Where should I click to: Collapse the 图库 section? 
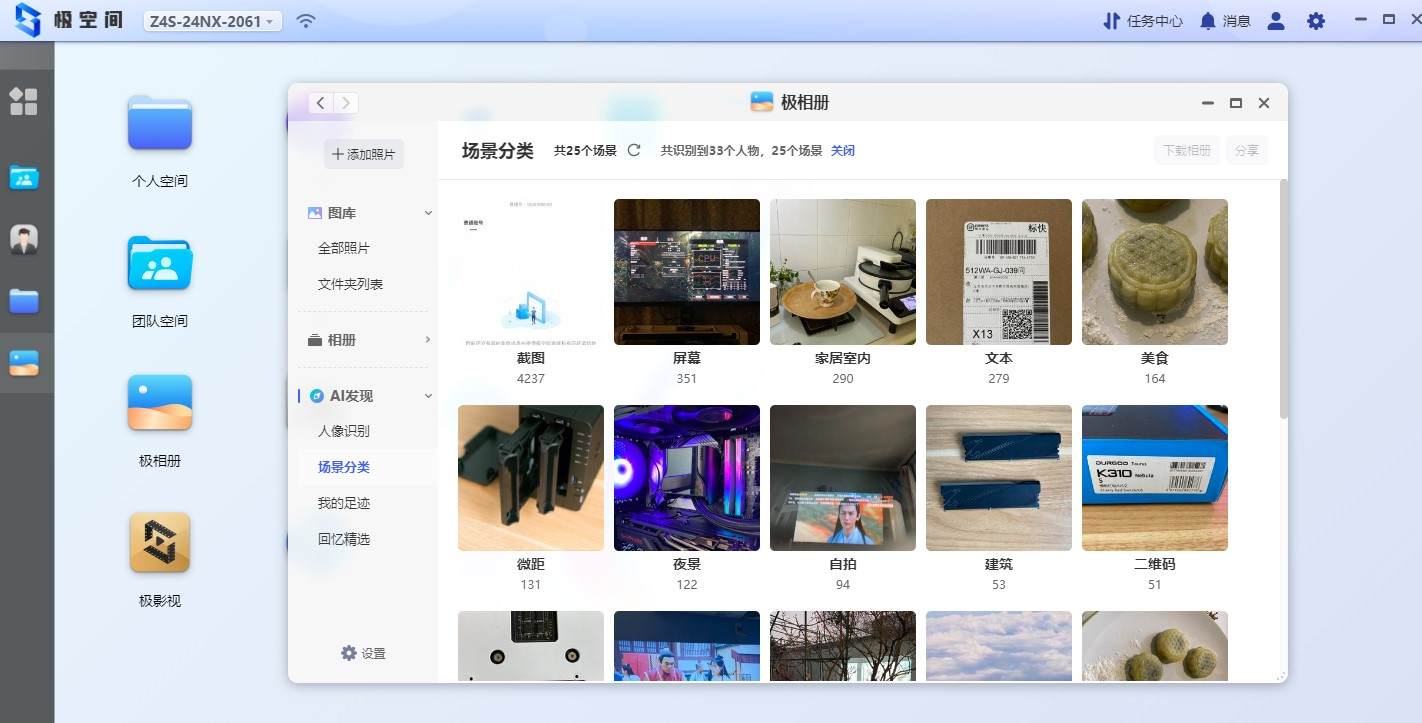coord(428,212)
